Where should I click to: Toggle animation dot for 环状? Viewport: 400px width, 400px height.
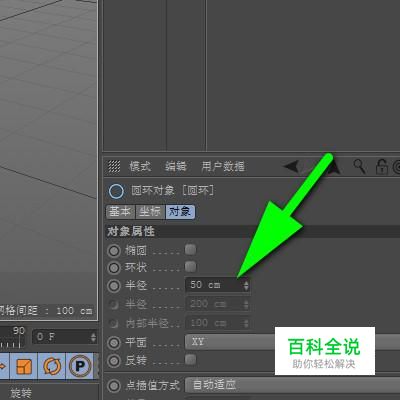click(x=114, y=268)
